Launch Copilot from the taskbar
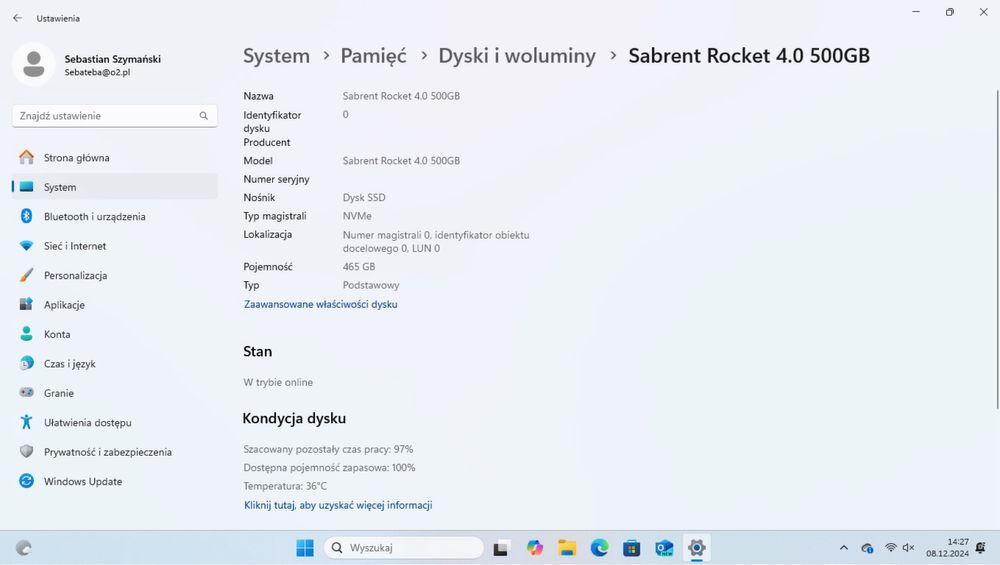 [534, 547]
